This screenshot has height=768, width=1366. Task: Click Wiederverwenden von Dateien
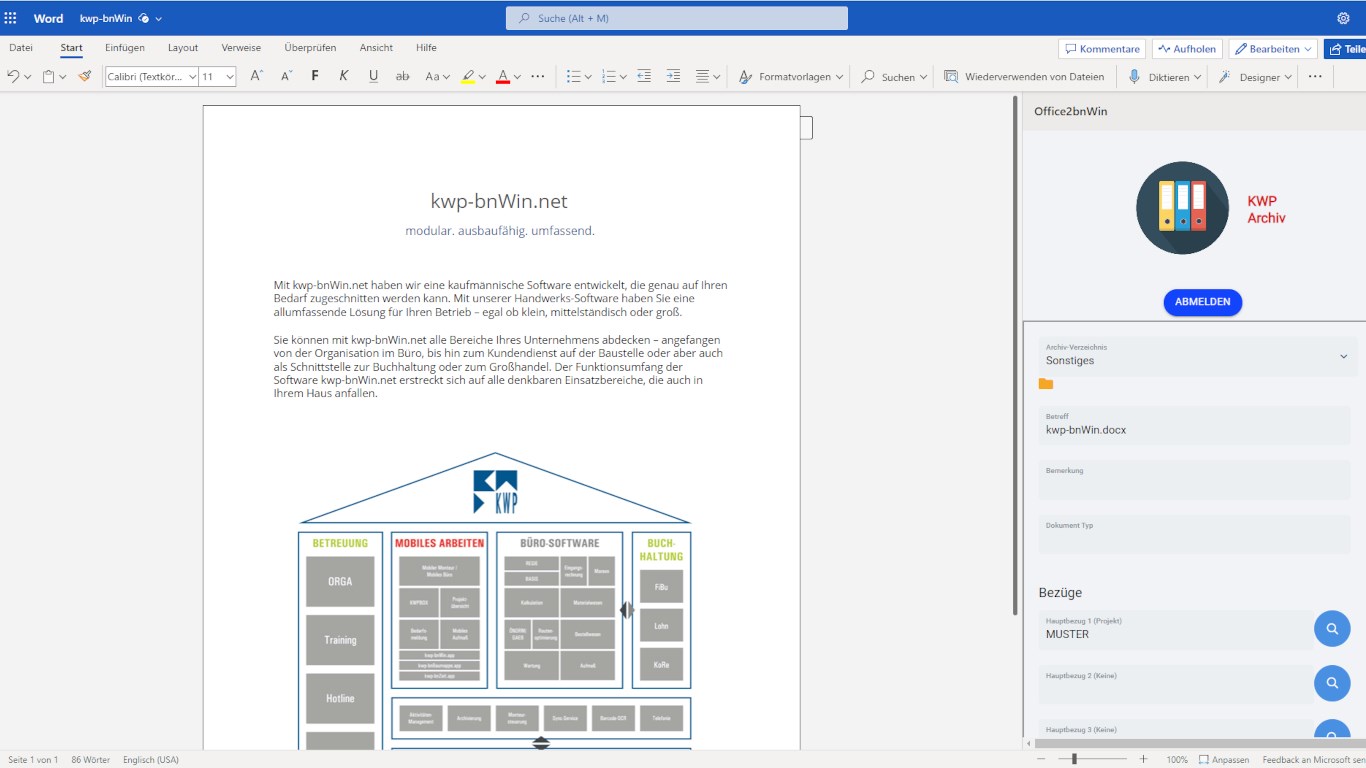[x=1024, y=76]
